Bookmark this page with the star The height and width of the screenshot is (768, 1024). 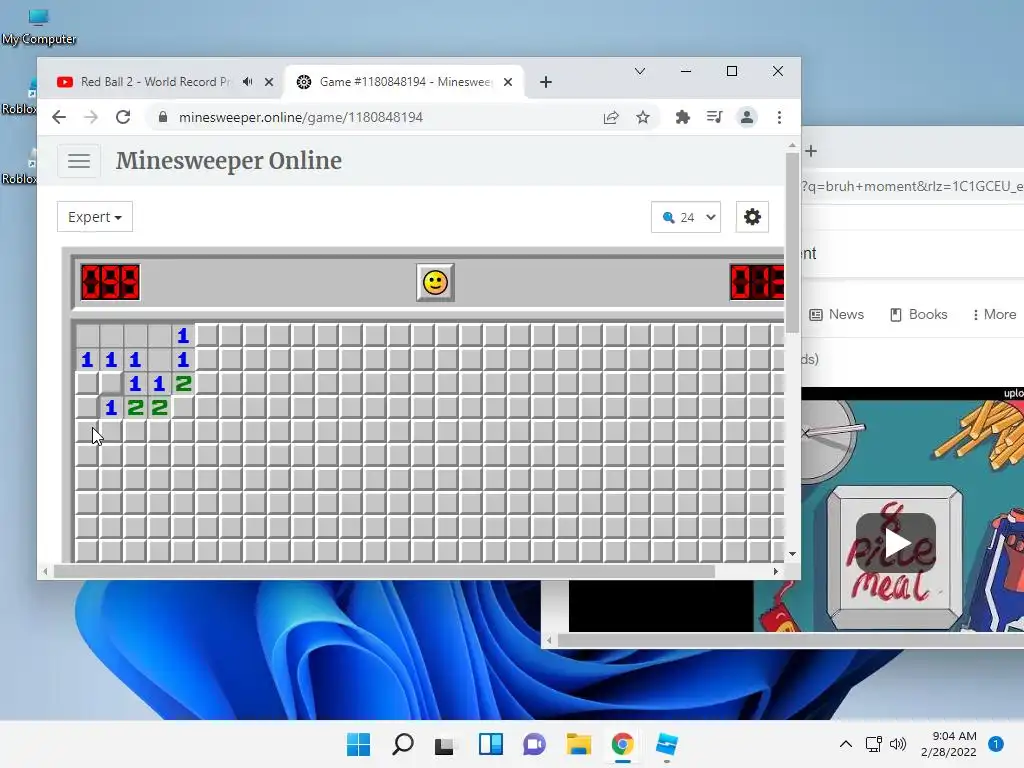click(643, 117)
